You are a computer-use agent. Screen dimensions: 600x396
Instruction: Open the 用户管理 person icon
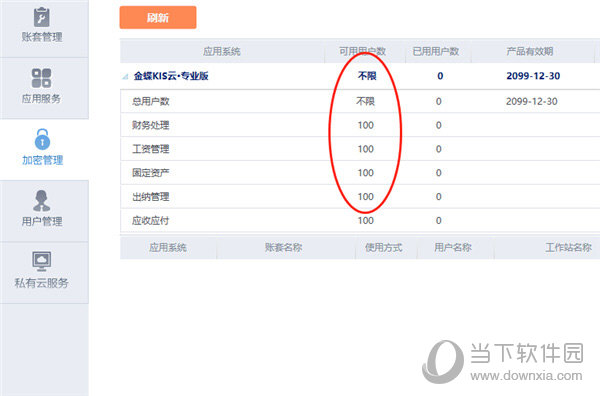41,201
